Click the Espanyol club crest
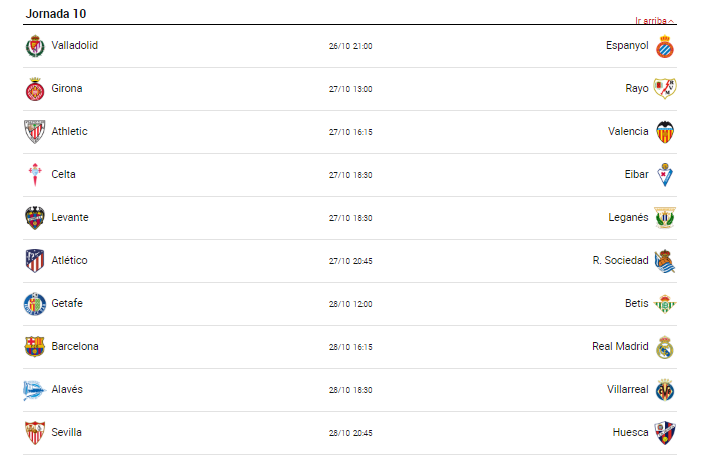 (665, 47)
